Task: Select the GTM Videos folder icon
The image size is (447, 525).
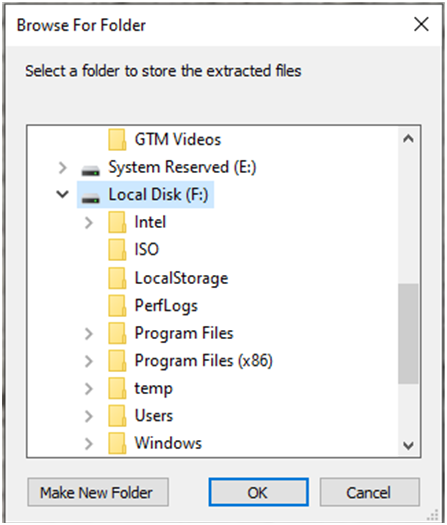Action: [x=117, y=140]
